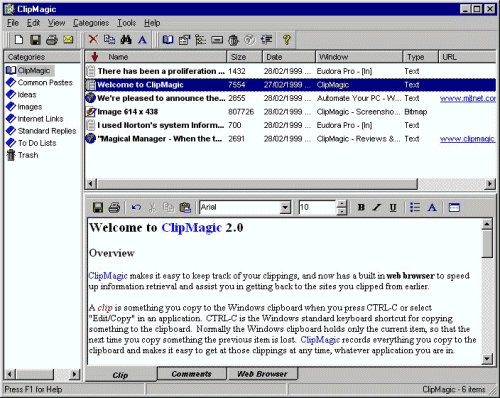The height and width of the screenshot is (398, 500).
Task: Save clip text using editor floppy icon
Action: coord(98,208)
